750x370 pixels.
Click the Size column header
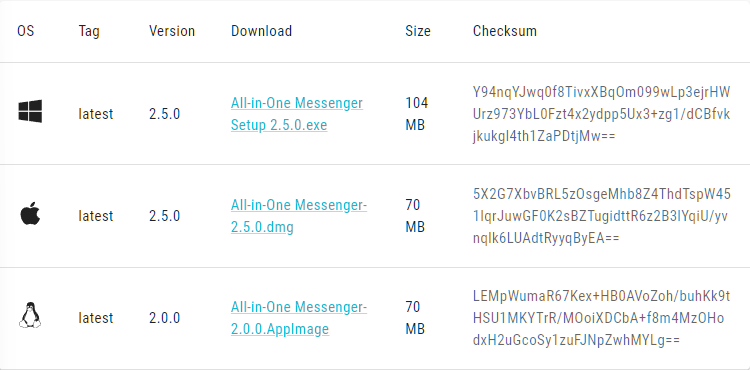point(418,31)
